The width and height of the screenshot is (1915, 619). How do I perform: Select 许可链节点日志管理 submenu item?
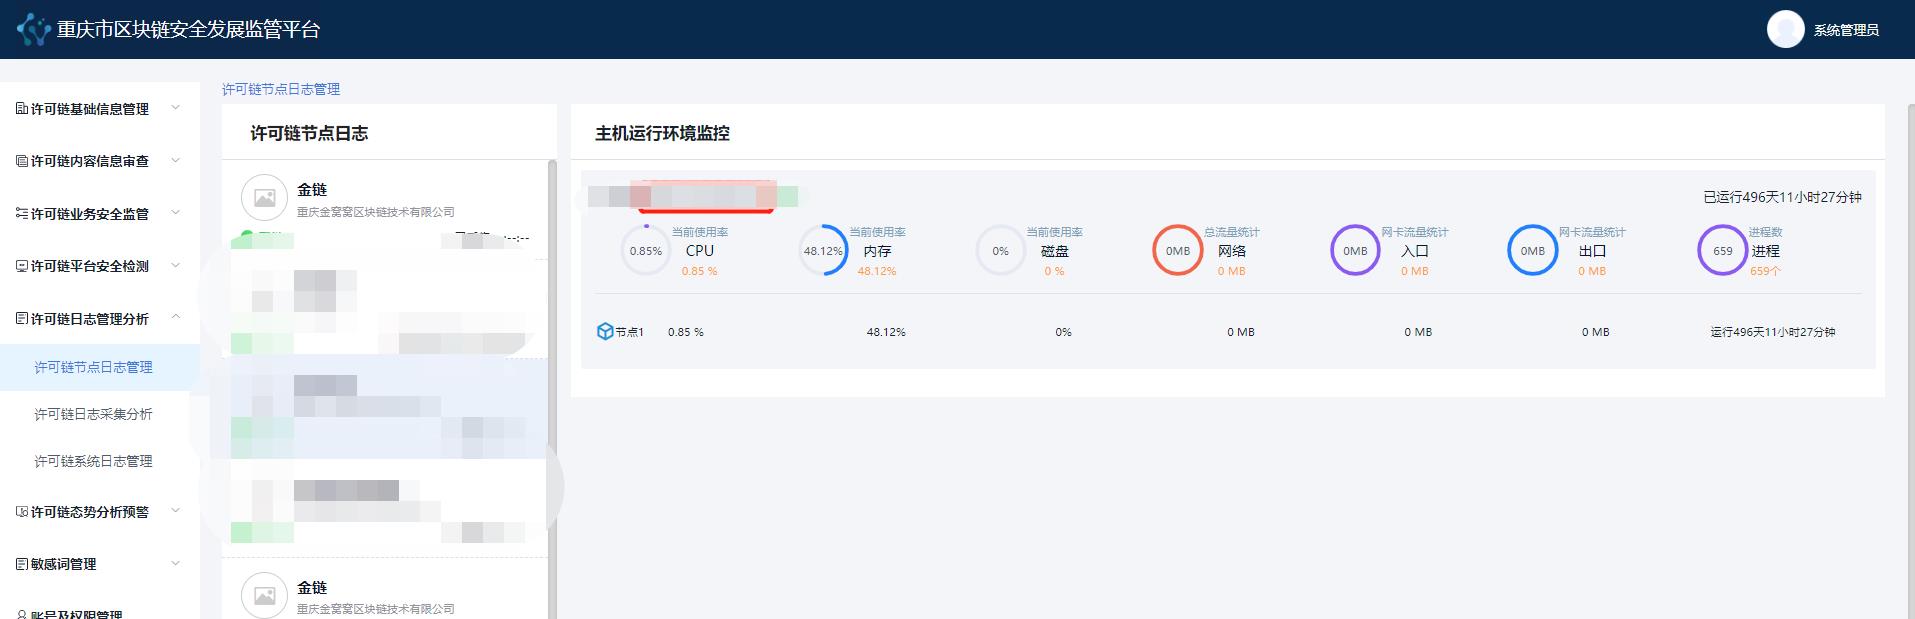click(x=100, y=367)
